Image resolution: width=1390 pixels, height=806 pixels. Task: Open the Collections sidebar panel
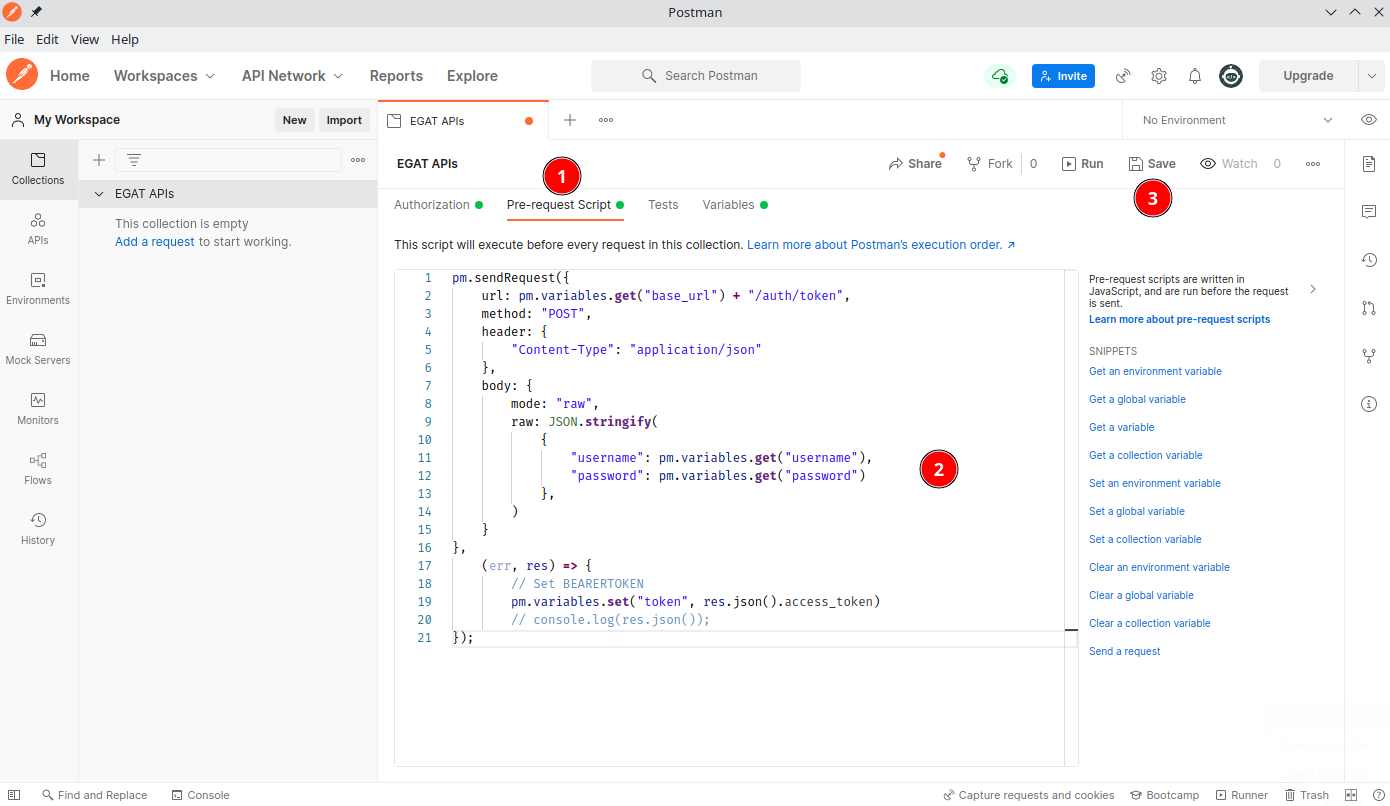38,169
